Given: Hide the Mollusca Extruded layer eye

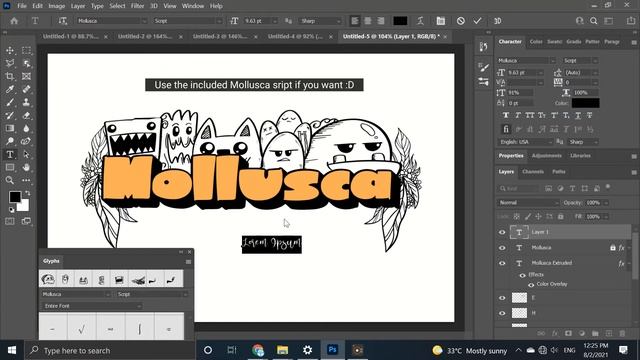Looking at the screenshot, I should point(502,263).
